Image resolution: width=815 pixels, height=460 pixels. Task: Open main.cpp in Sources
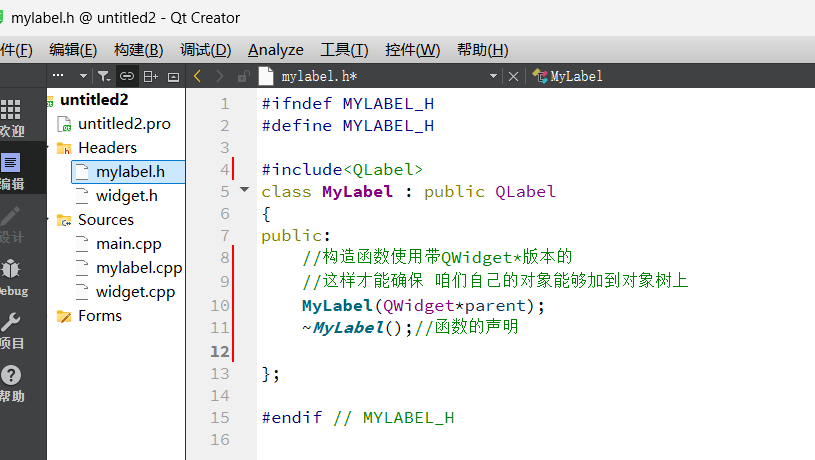pos(128,244)
